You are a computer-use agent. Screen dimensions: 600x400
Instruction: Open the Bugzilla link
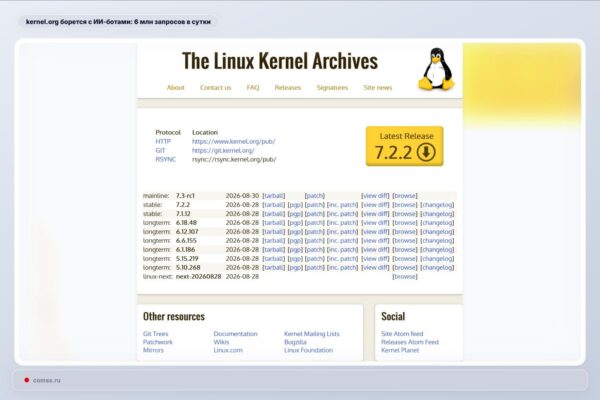click(x=295, y=342)
